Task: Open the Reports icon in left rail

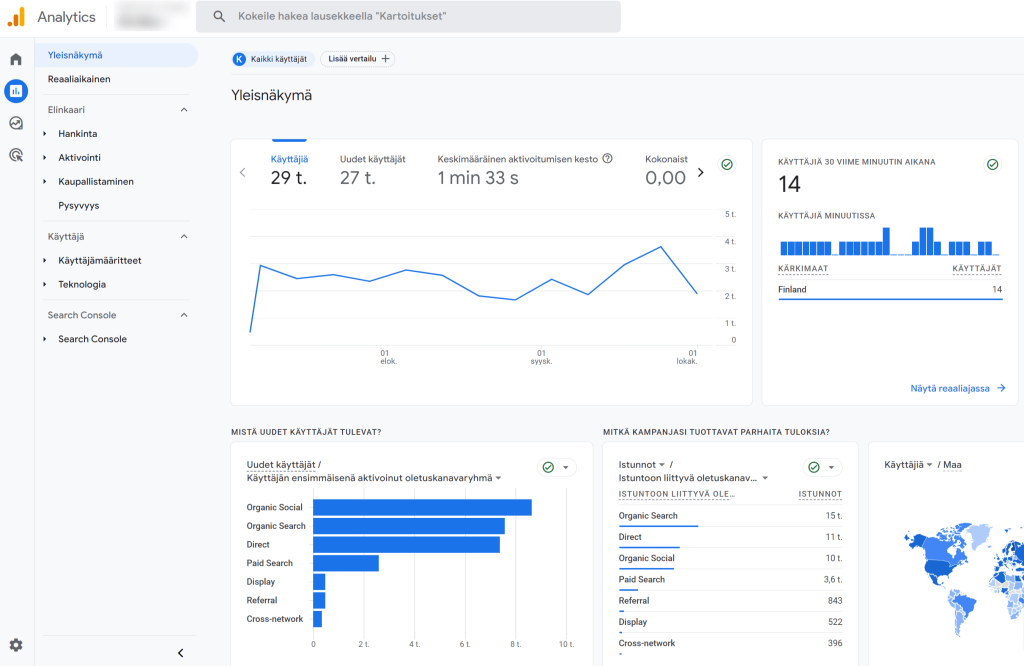Action: point(16,92)
